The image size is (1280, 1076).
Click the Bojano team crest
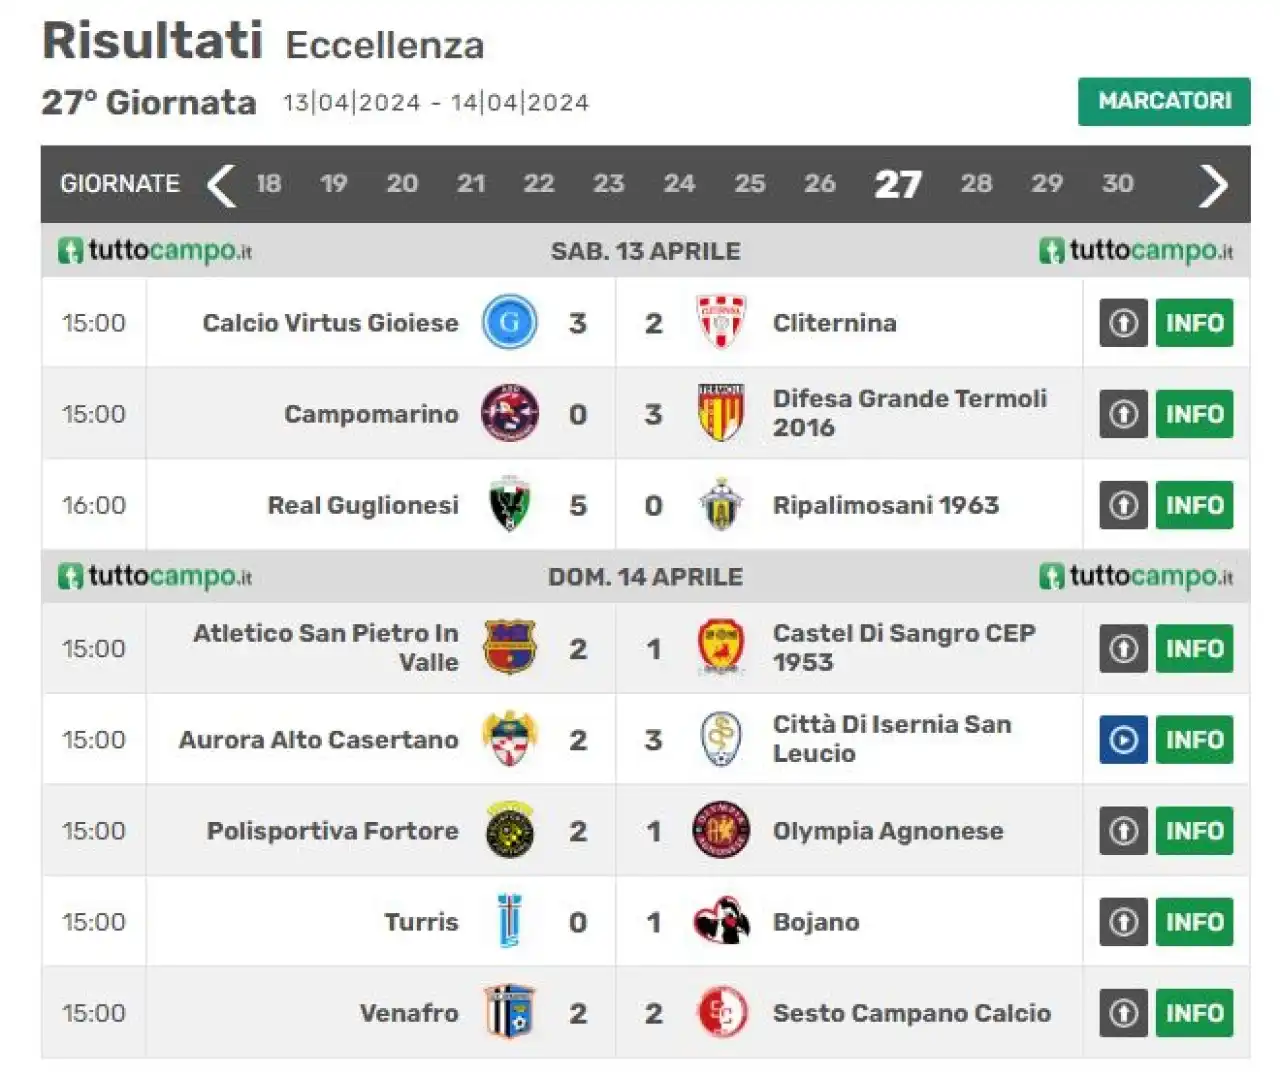(721, 921)
